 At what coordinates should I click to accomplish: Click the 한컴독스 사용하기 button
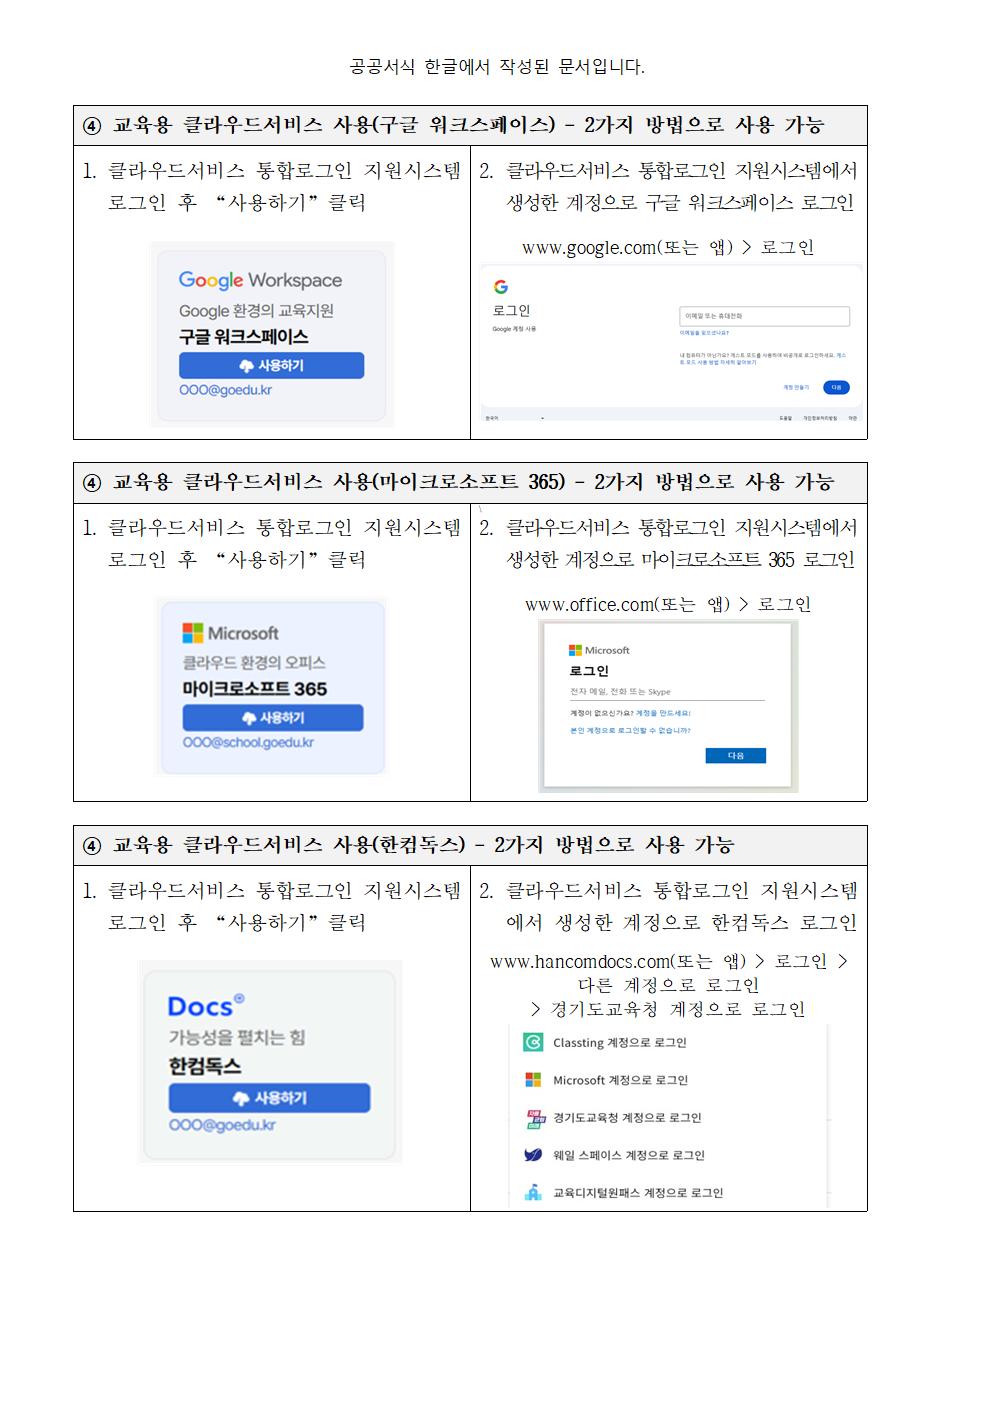coord(269,1098)
